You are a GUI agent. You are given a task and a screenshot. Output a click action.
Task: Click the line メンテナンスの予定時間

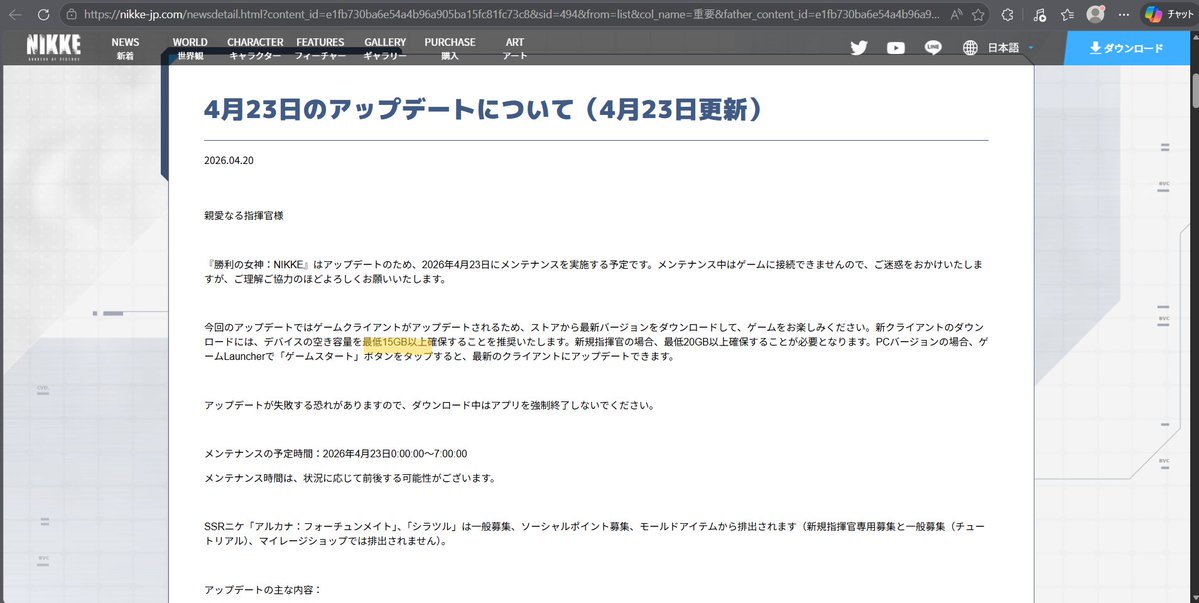tap(336, 454)
